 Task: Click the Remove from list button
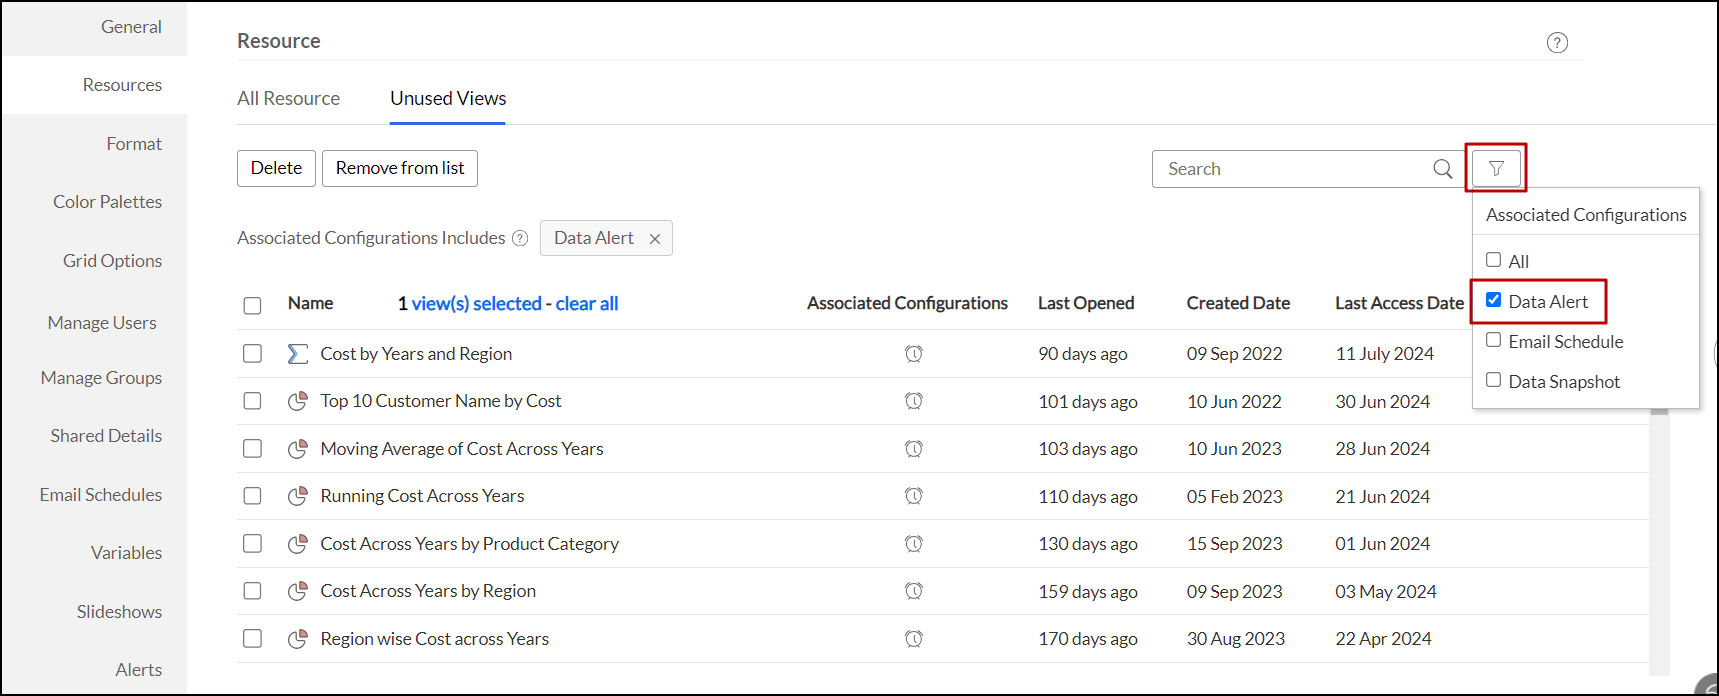[x=399, y=168]
